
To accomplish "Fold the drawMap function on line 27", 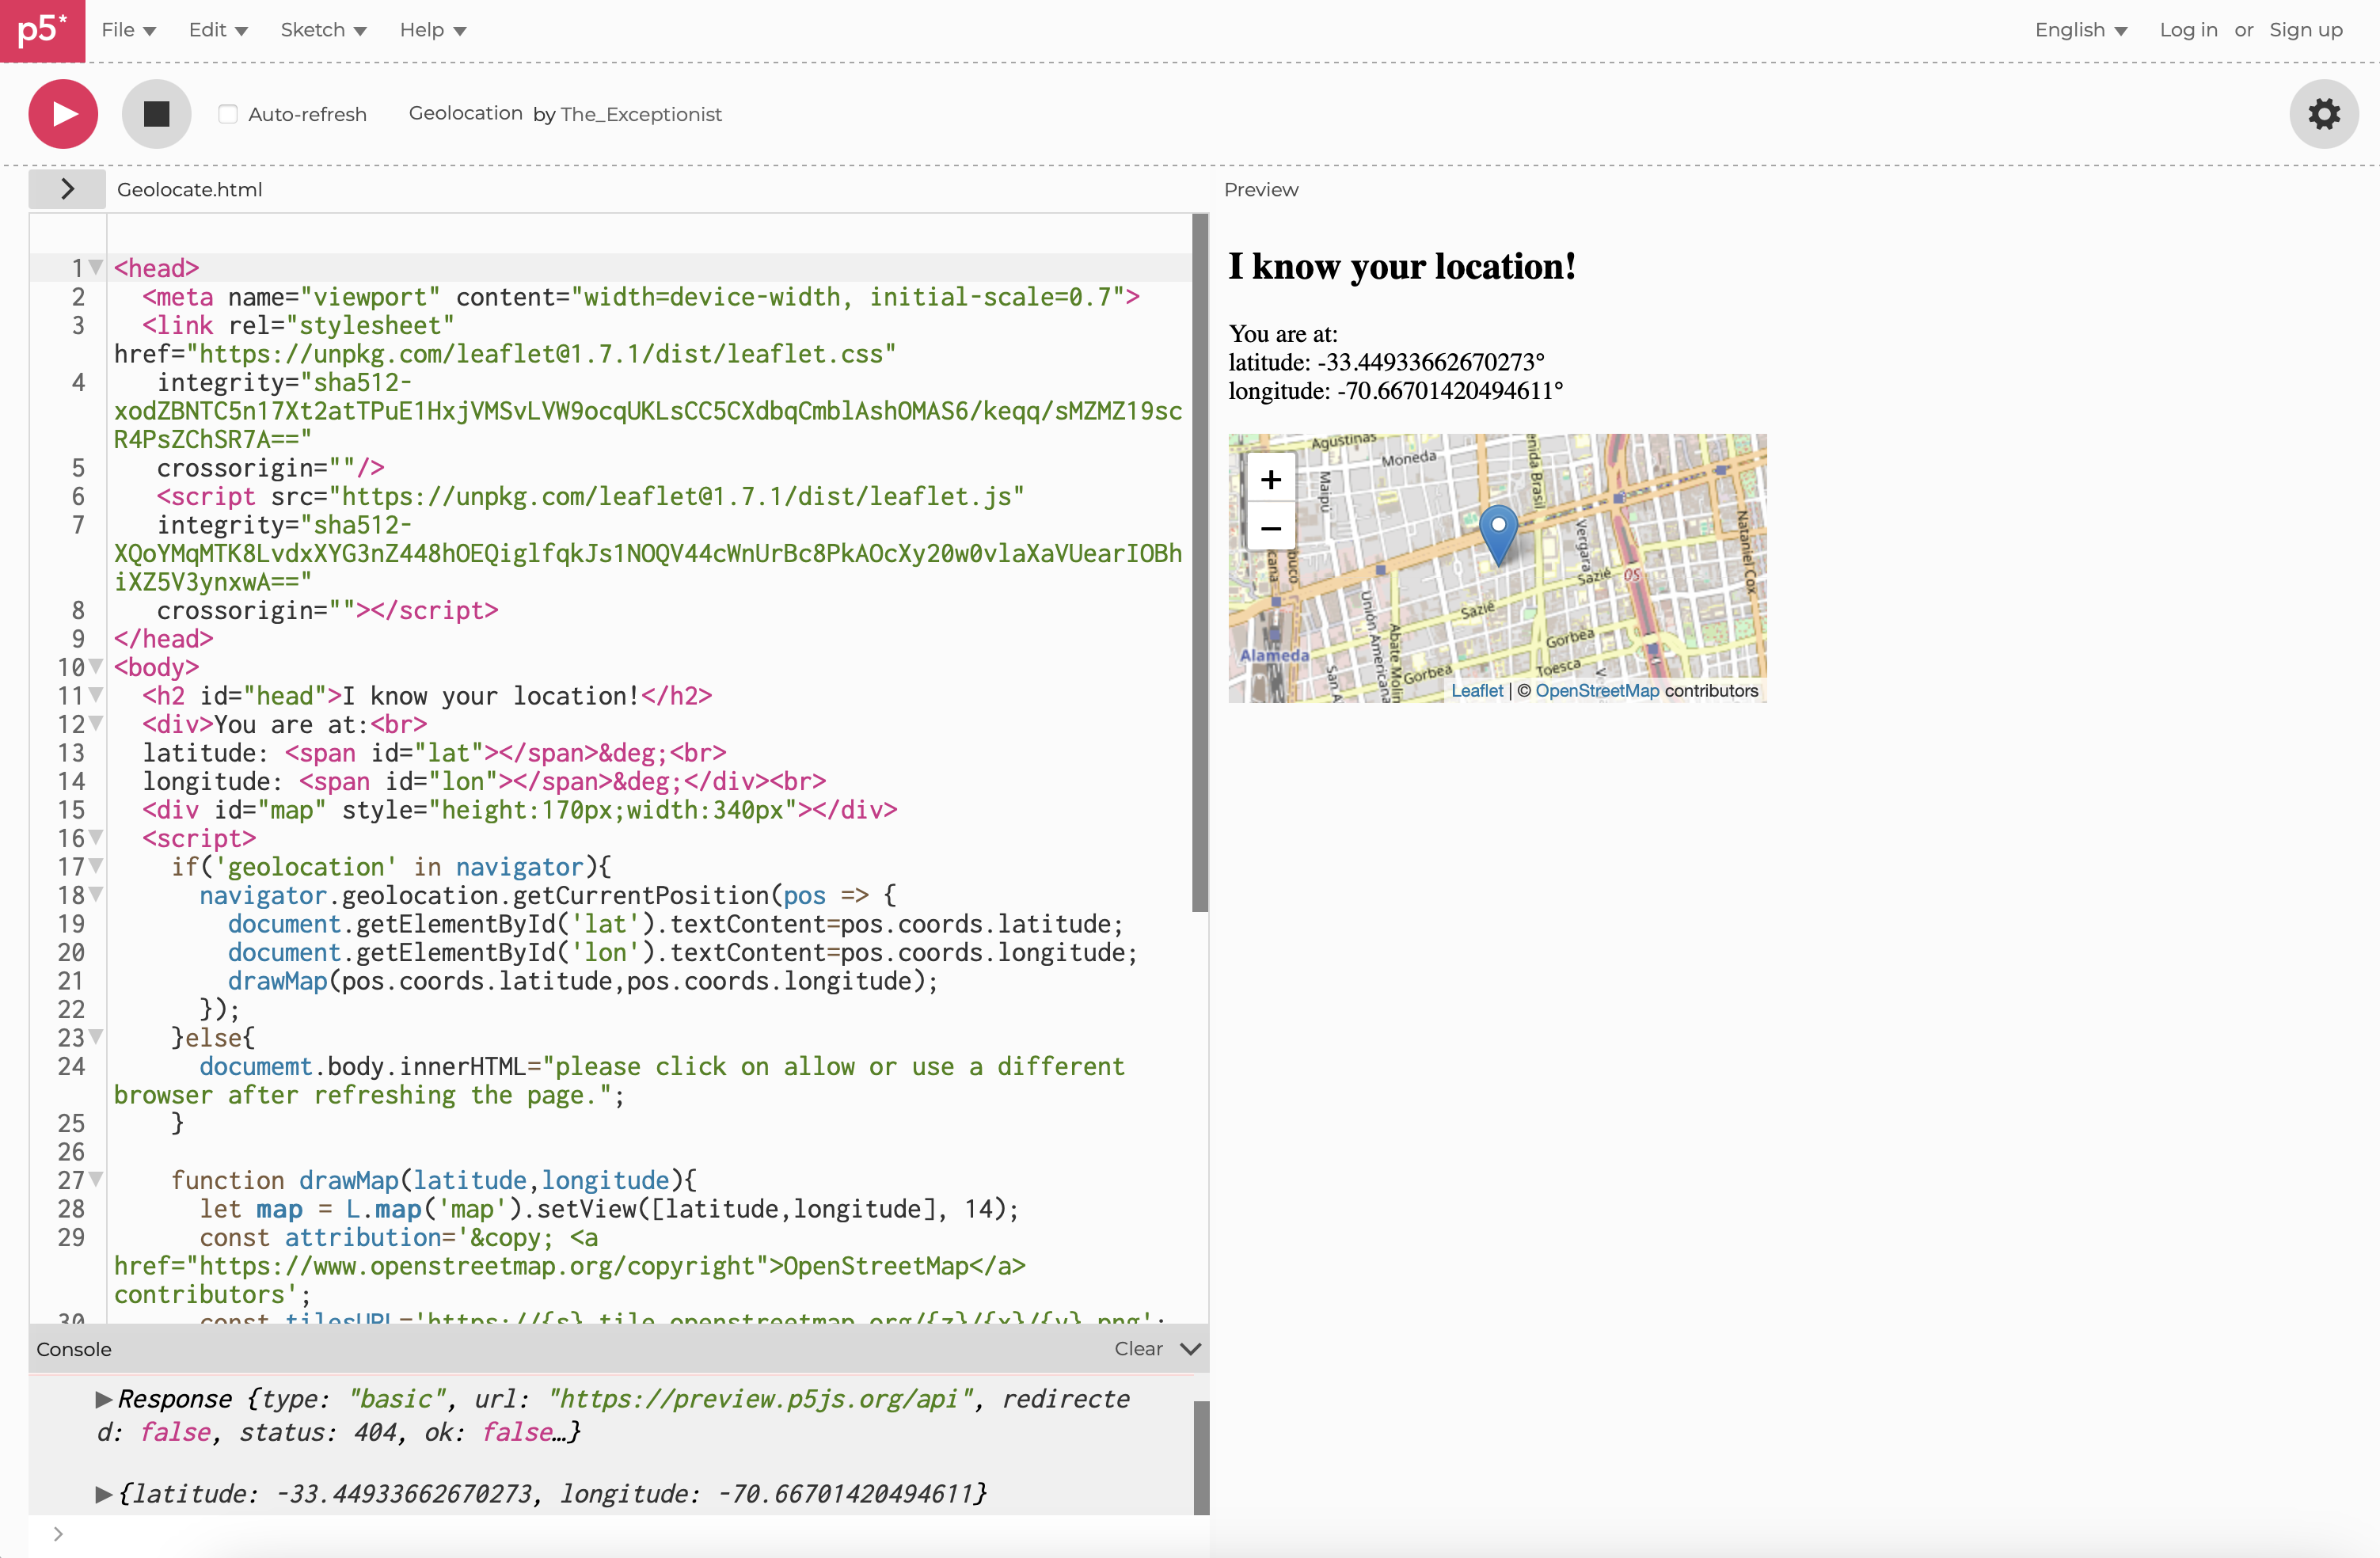I will click(95, 1179).
